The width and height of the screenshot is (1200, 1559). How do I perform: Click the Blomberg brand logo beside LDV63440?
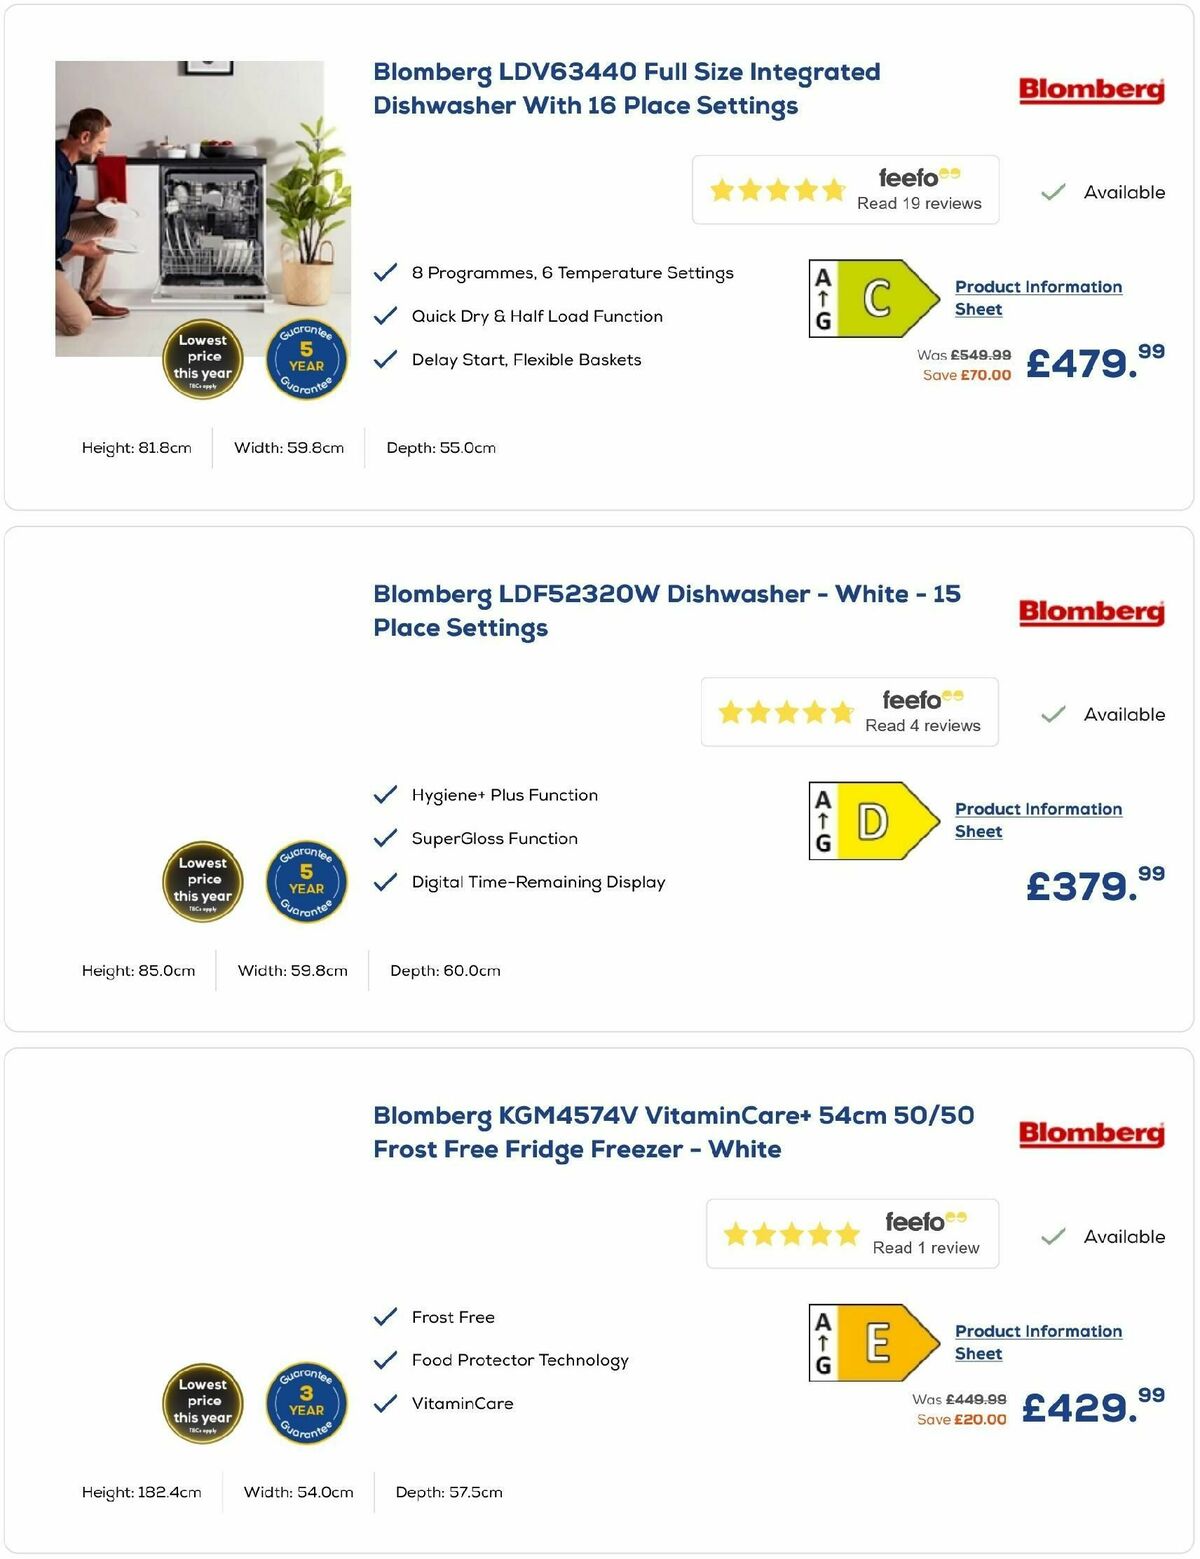1092,90
